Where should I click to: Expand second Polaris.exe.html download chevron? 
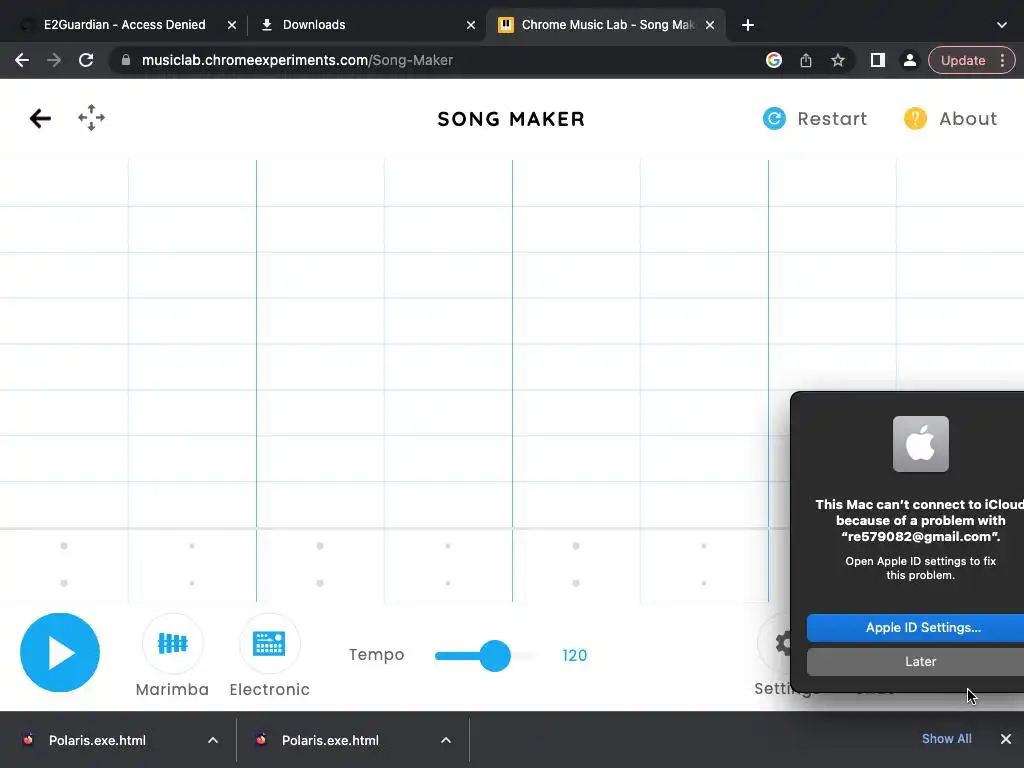click(x=446, y=741)
